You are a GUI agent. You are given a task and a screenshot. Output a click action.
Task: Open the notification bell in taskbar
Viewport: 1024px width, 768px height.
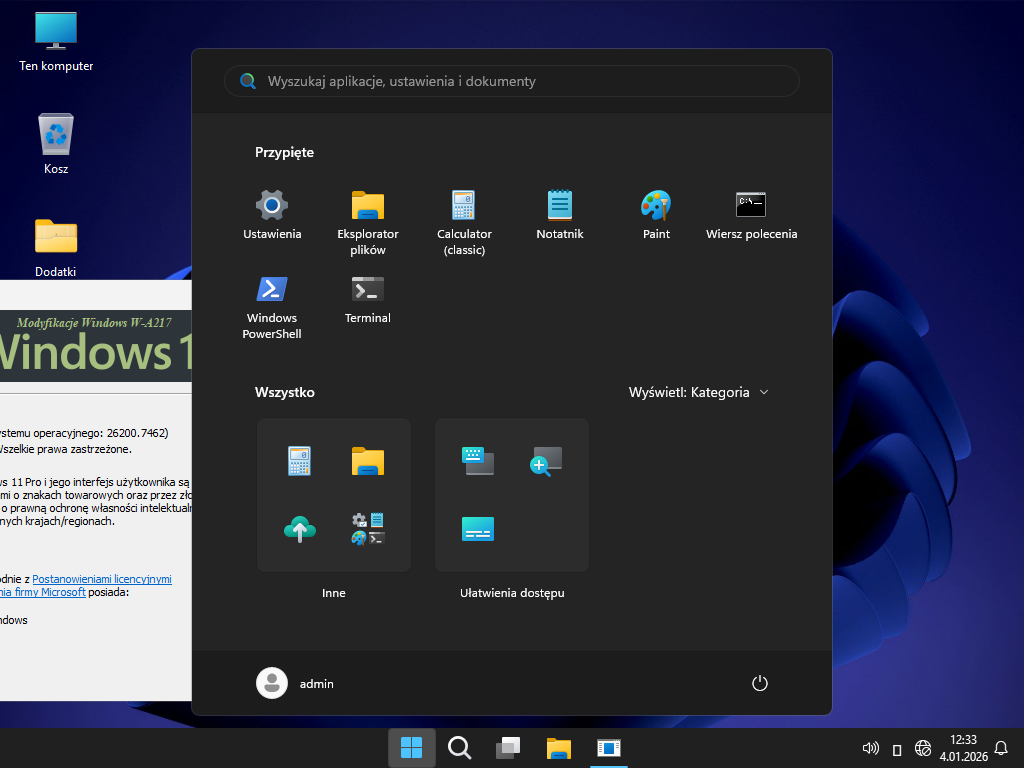point(1001,748)
